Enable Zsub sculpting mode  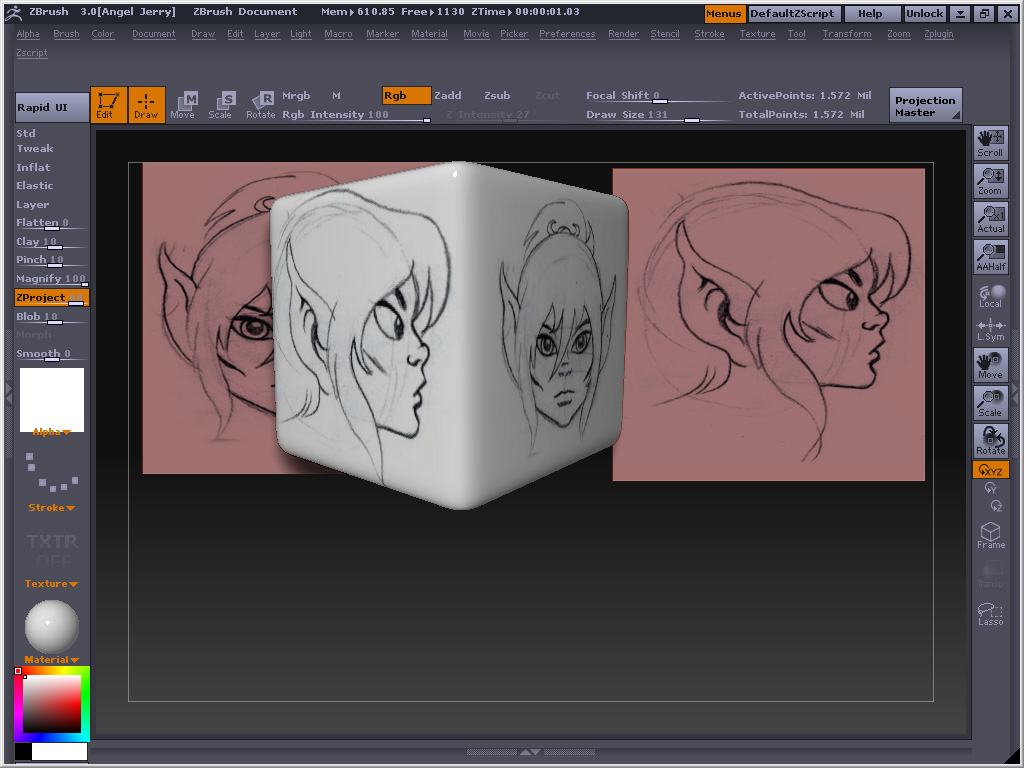(x=497, y=95)
